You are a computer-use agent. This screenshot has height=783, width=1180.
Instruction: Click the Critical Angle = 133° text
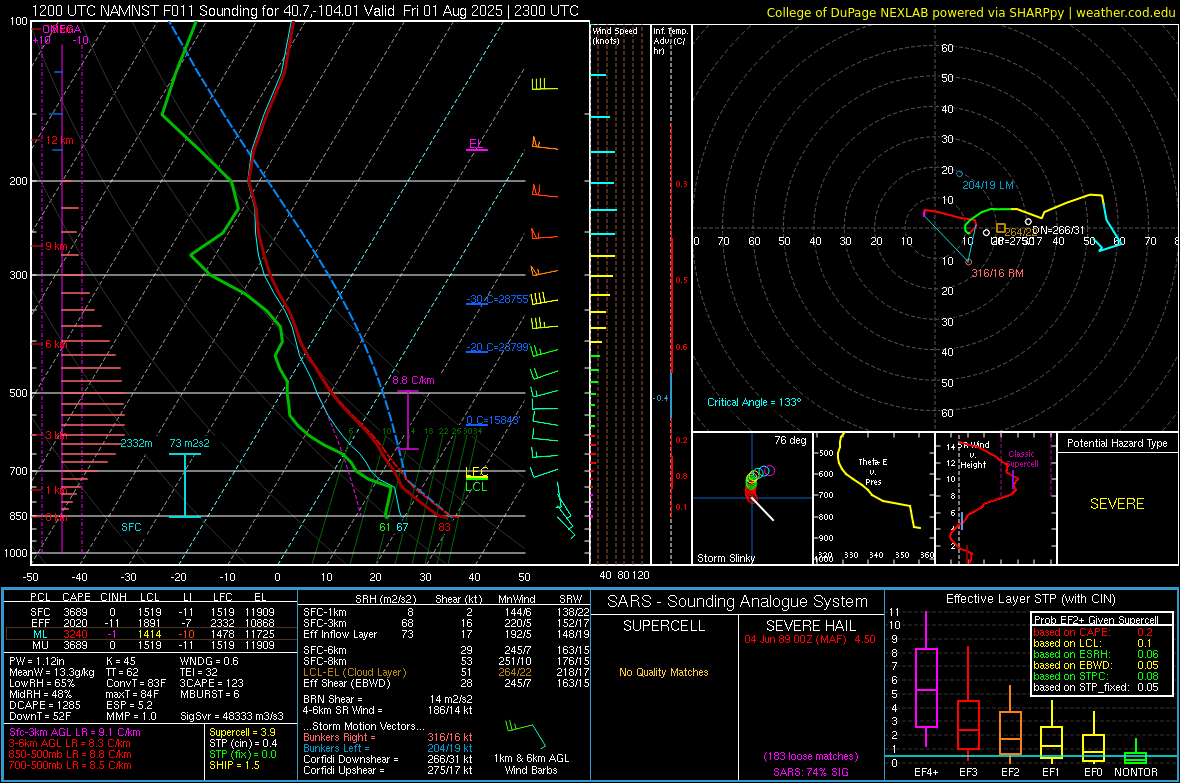click(x=754, y=402)
